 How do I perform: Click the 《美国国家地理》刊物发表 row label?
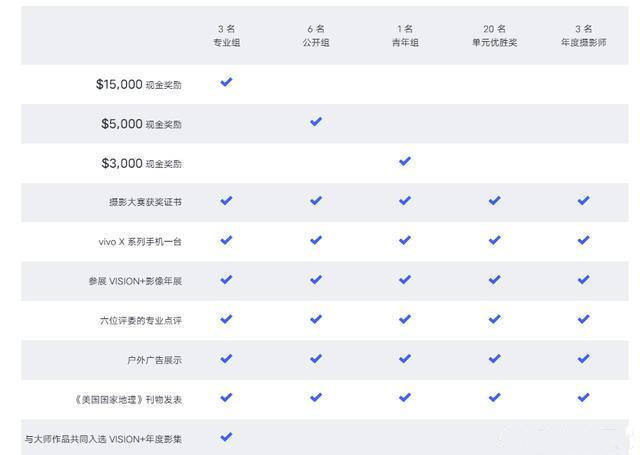tap(128, 399)
